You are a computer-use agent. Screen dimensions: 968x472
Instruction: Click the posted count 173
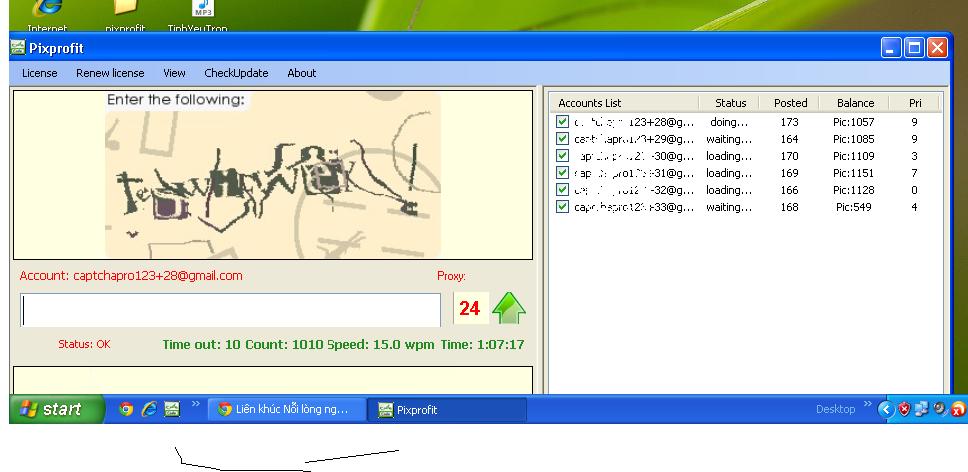pos(789,122)
